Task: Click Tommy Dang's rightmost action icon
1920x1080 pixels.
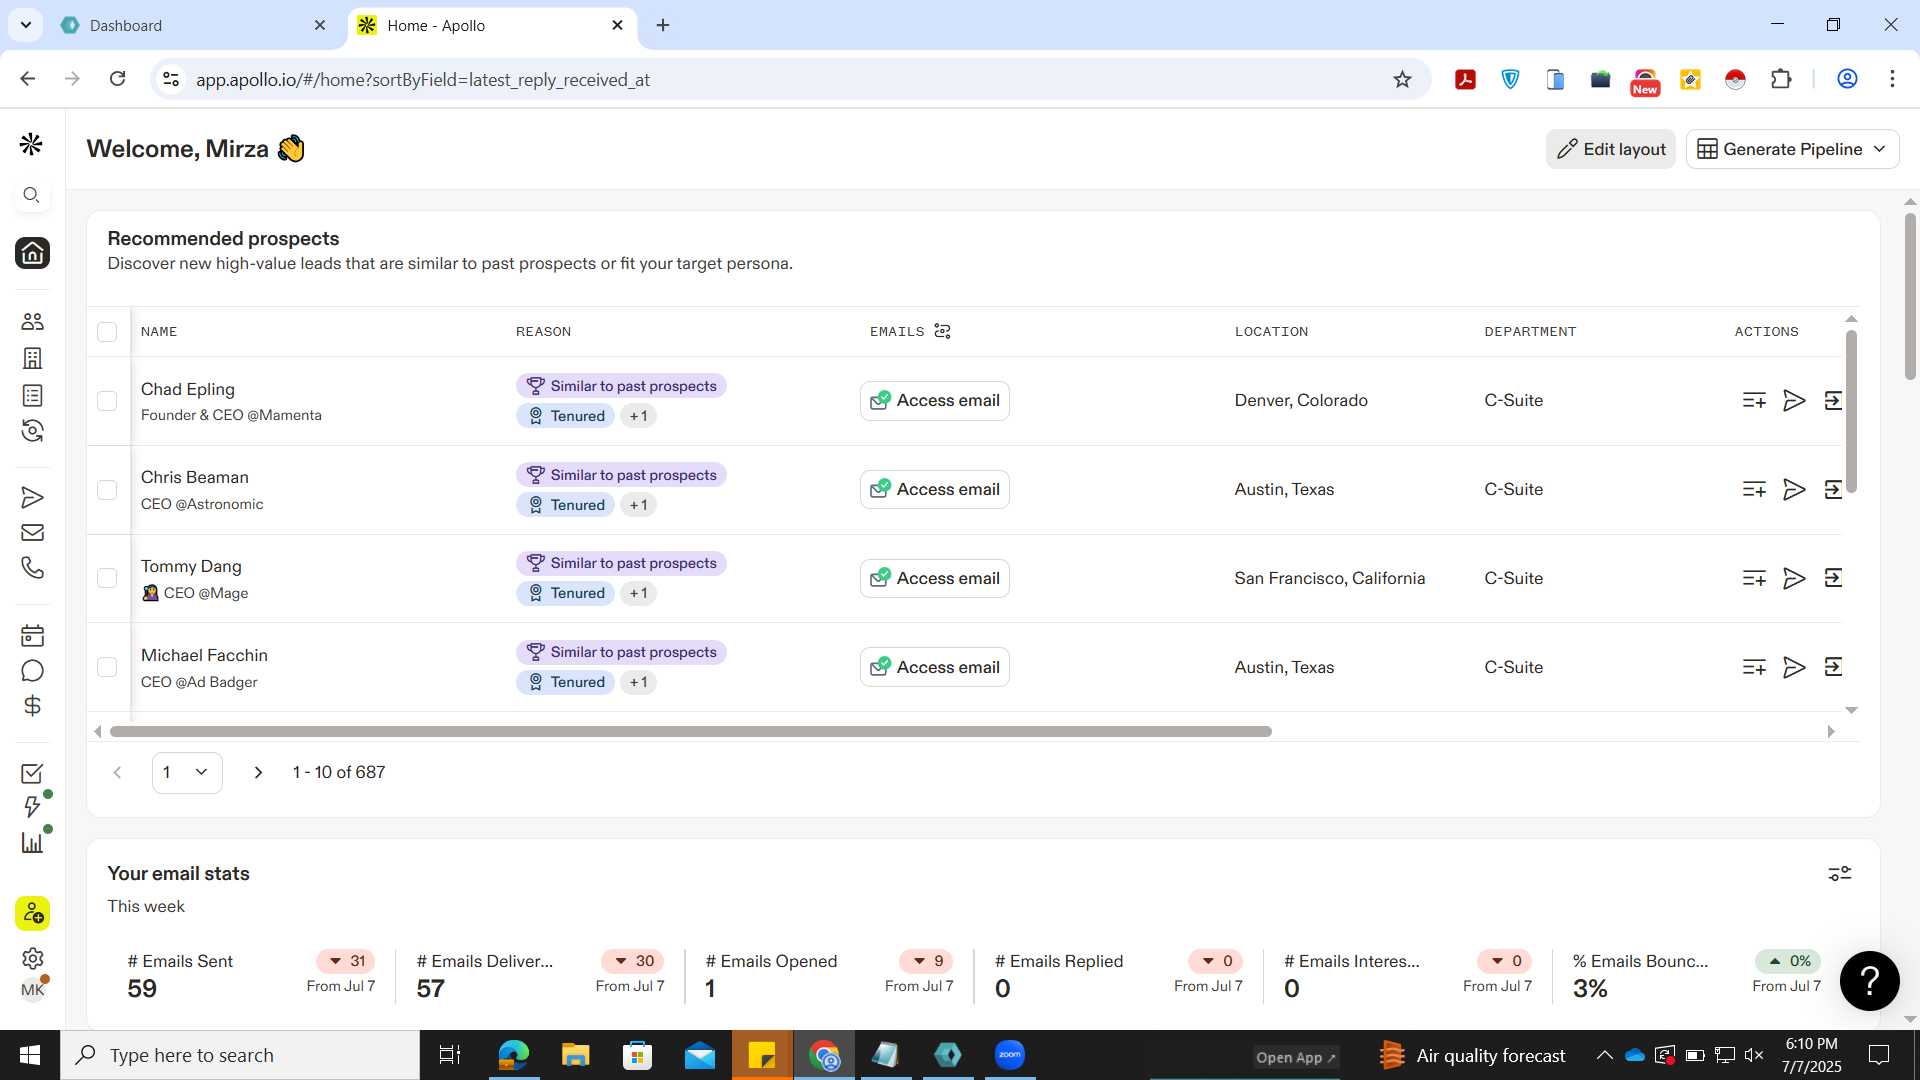Action: point(1833,578)
